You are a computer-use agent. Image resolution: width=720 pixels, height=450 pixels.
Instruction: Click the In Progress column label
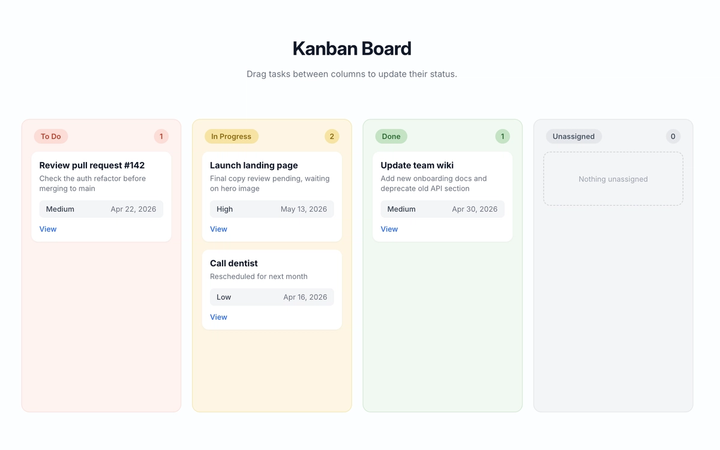tap(231, 136)
